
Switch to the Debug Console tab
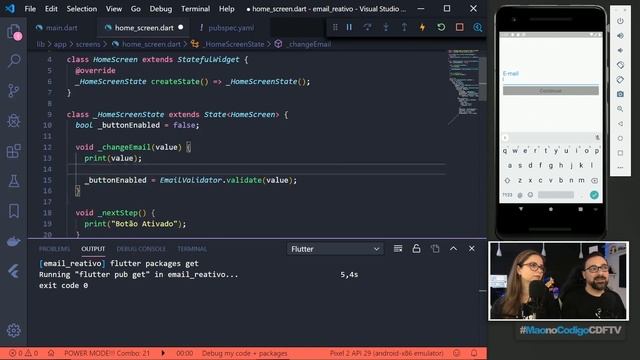tap(141, 249)
